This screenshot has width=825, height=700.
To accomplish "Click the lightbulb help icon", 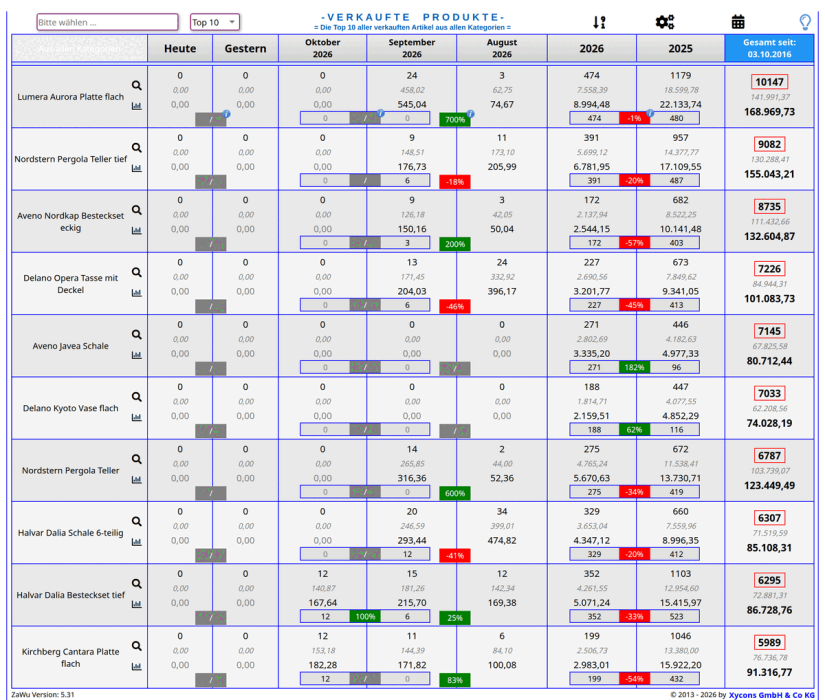I will 805,22.
